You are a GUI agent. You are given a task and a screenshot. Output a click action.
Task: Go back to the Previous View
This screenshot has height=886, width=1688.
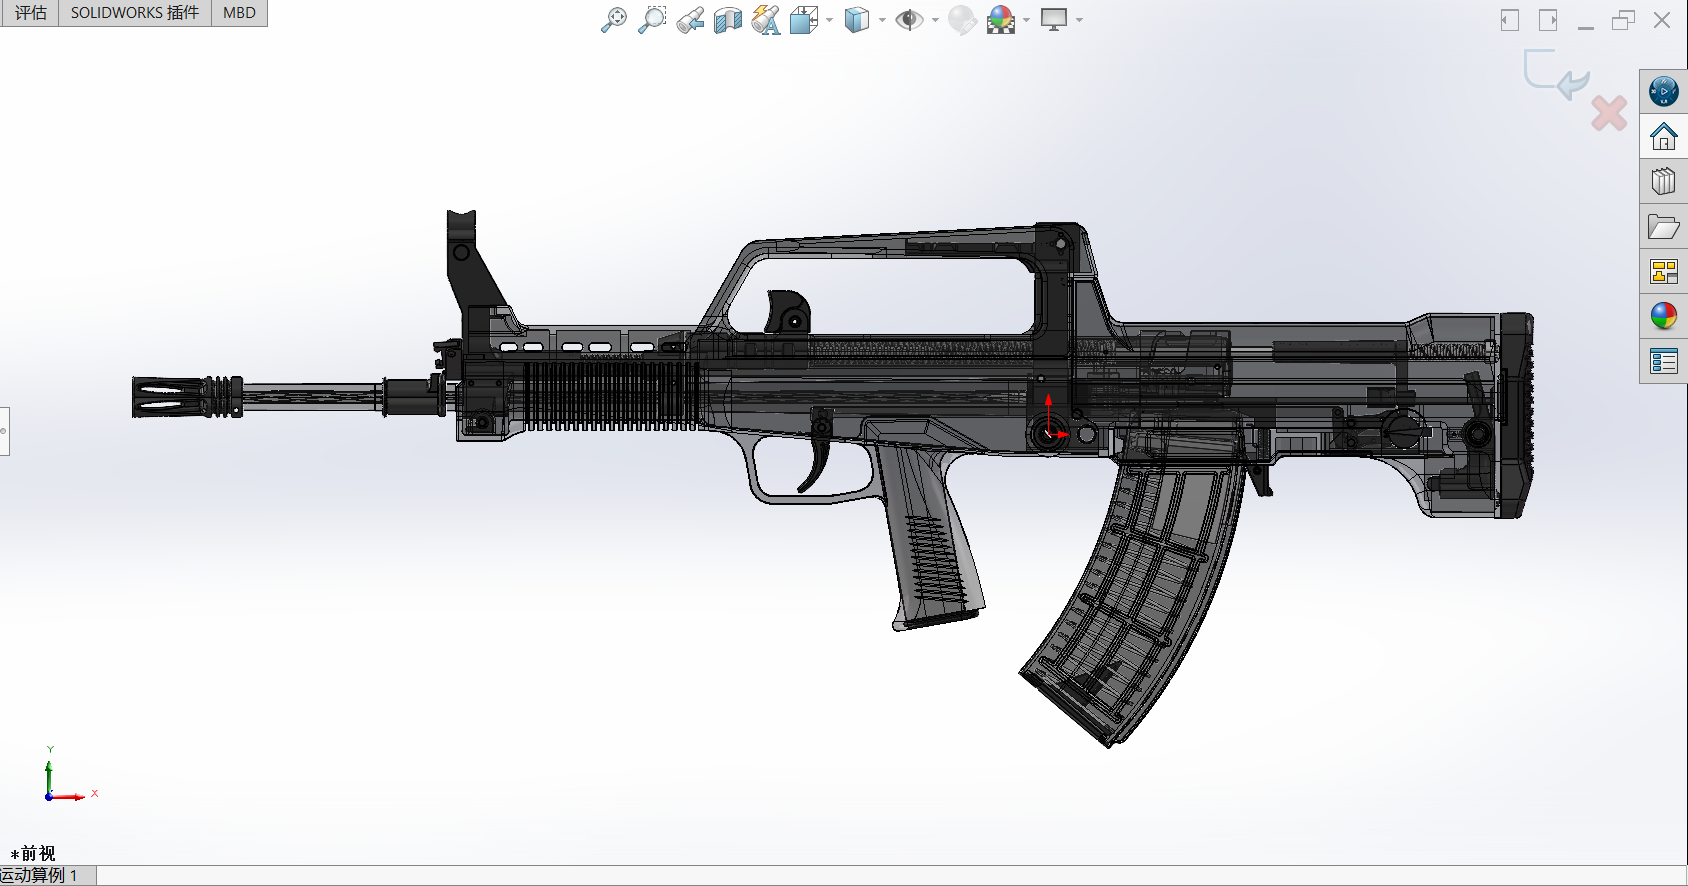[x=690, y=19]
